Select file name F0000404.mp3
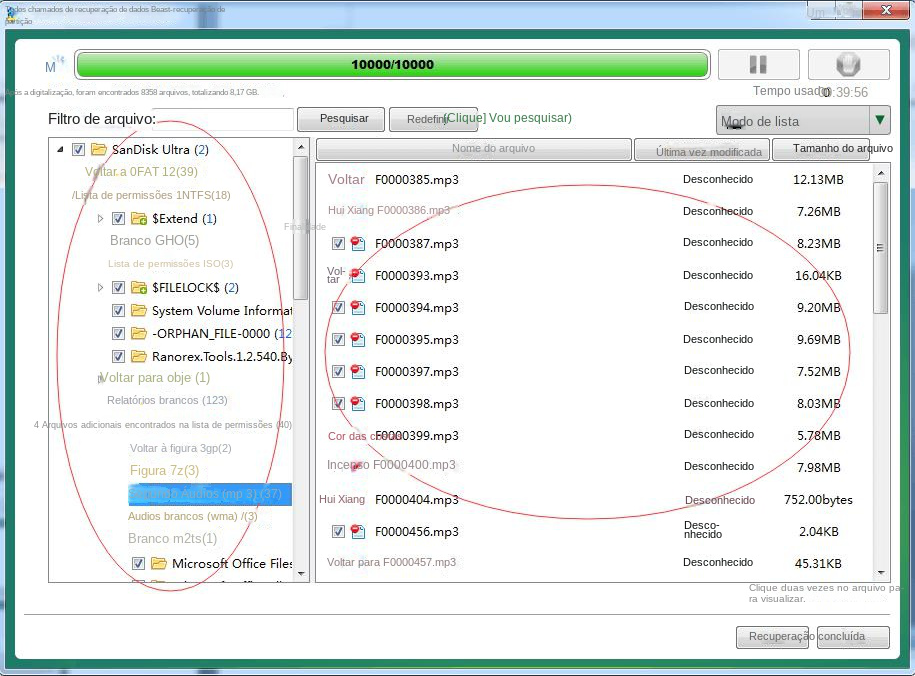Screen dimensions: 915x676 click(x=417, y=500)
